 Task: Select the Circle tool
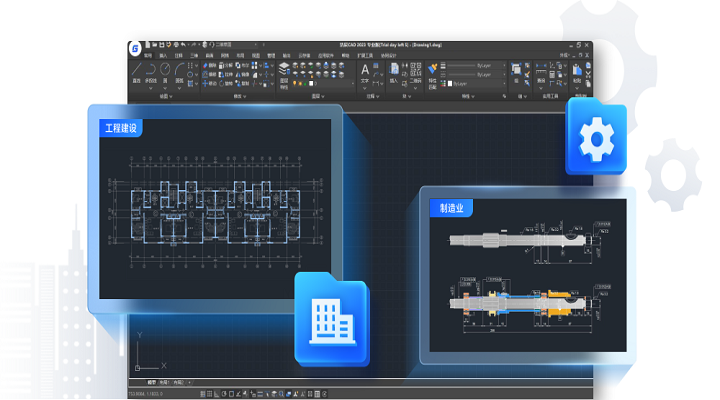167,70
